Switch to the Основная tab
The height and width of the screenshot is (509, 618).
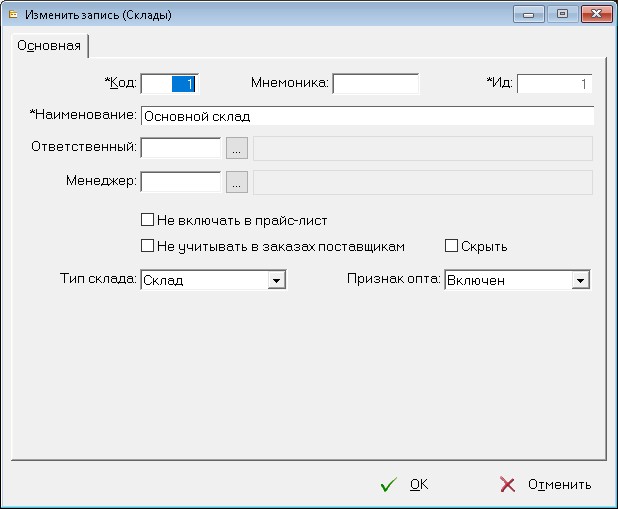pyautogui.click(x=49, y=46)
